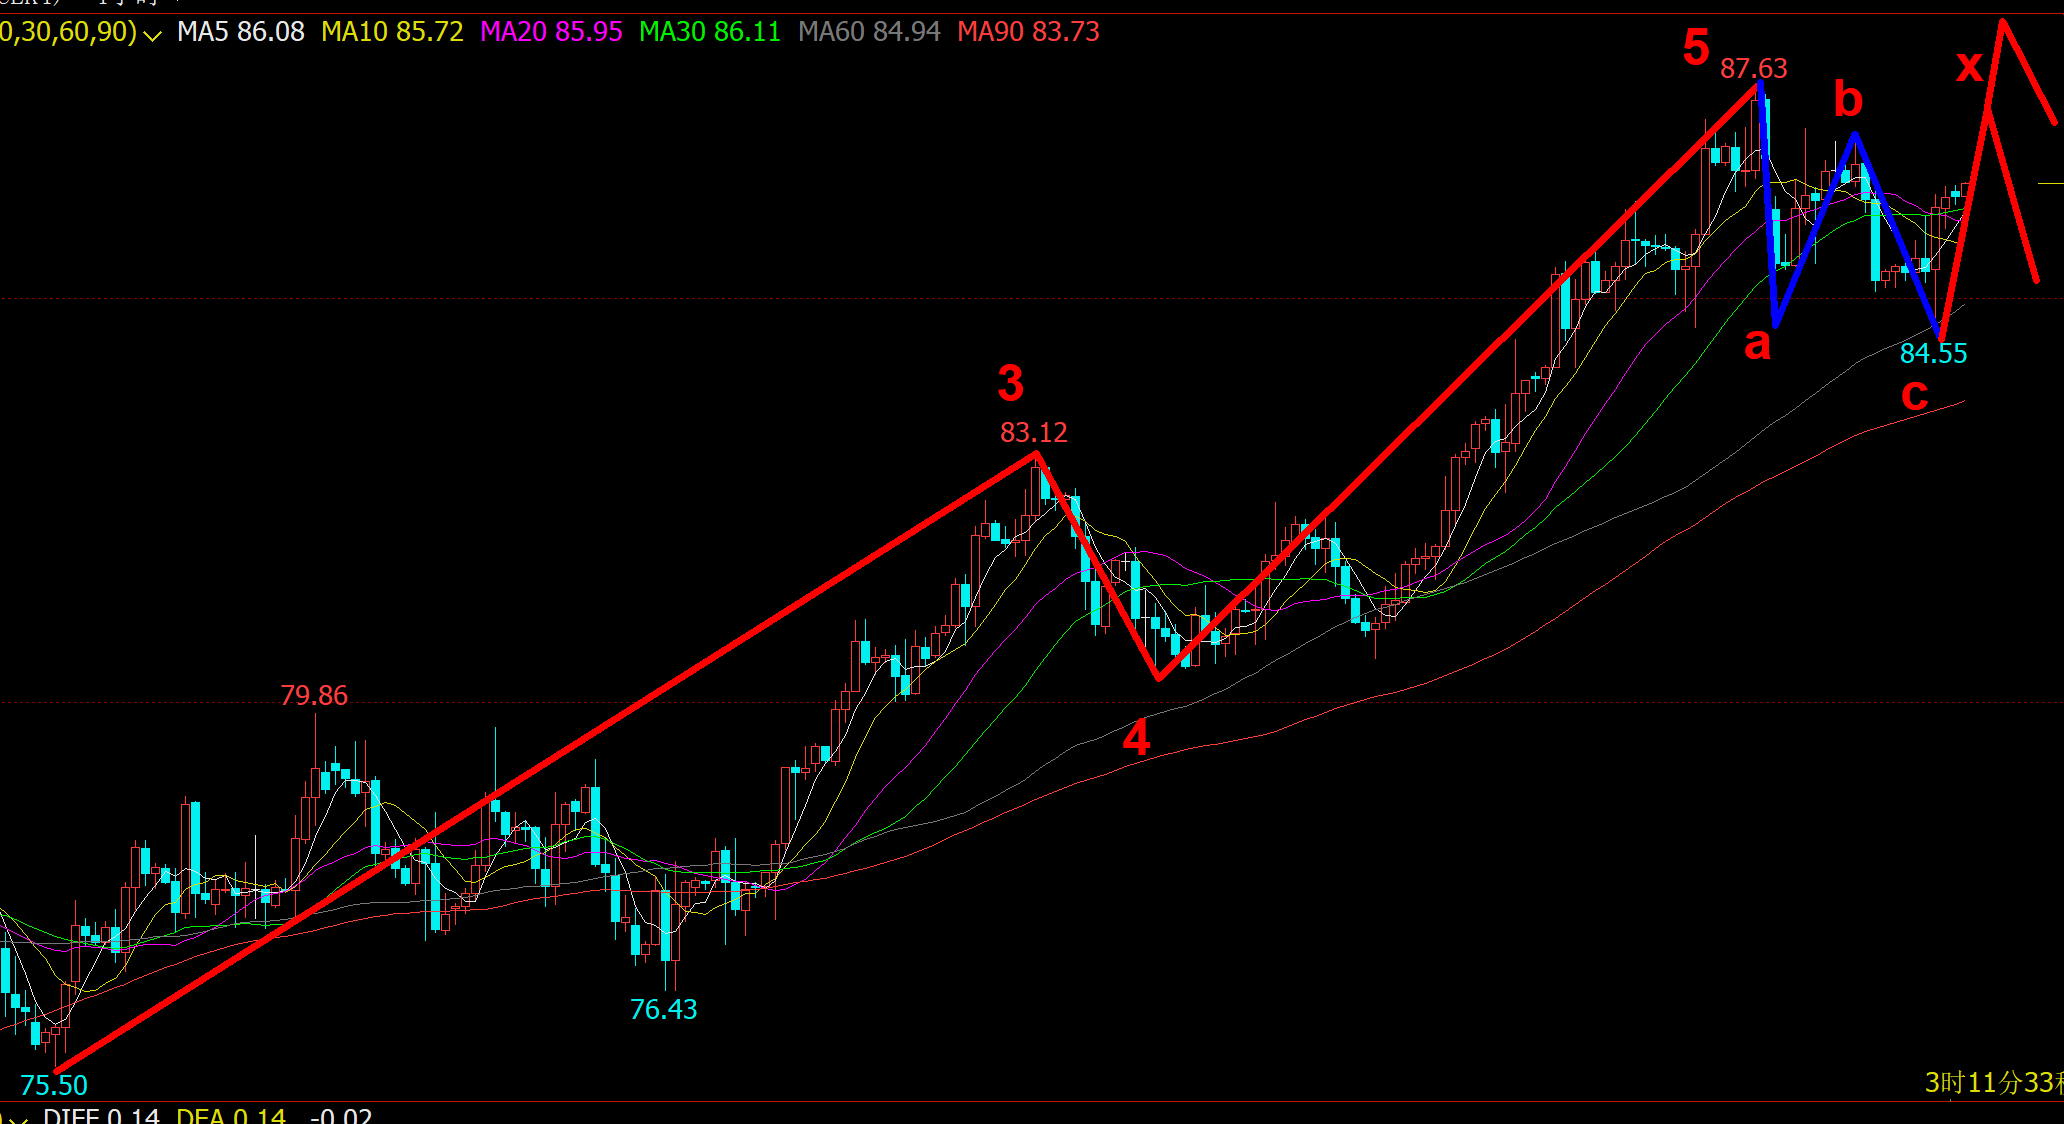The width and height of the screenshot is (2064, 1124).
Task: Click the DEA 0.14 MACD value
Action: coord(231,1115)
